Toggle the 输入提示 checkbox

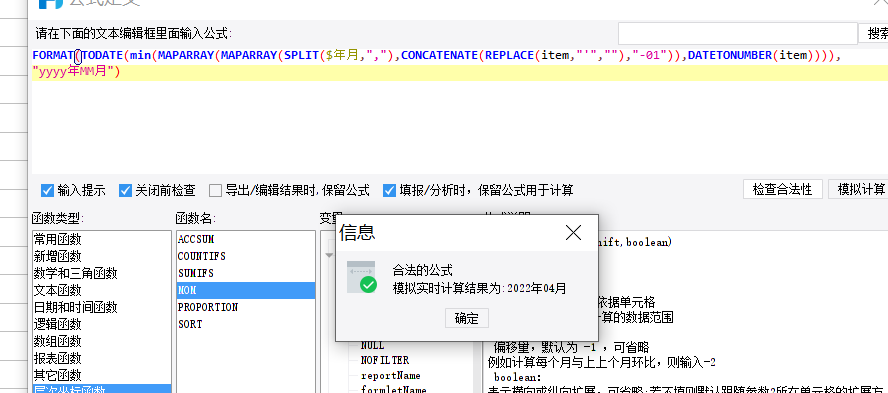(48, 190)
